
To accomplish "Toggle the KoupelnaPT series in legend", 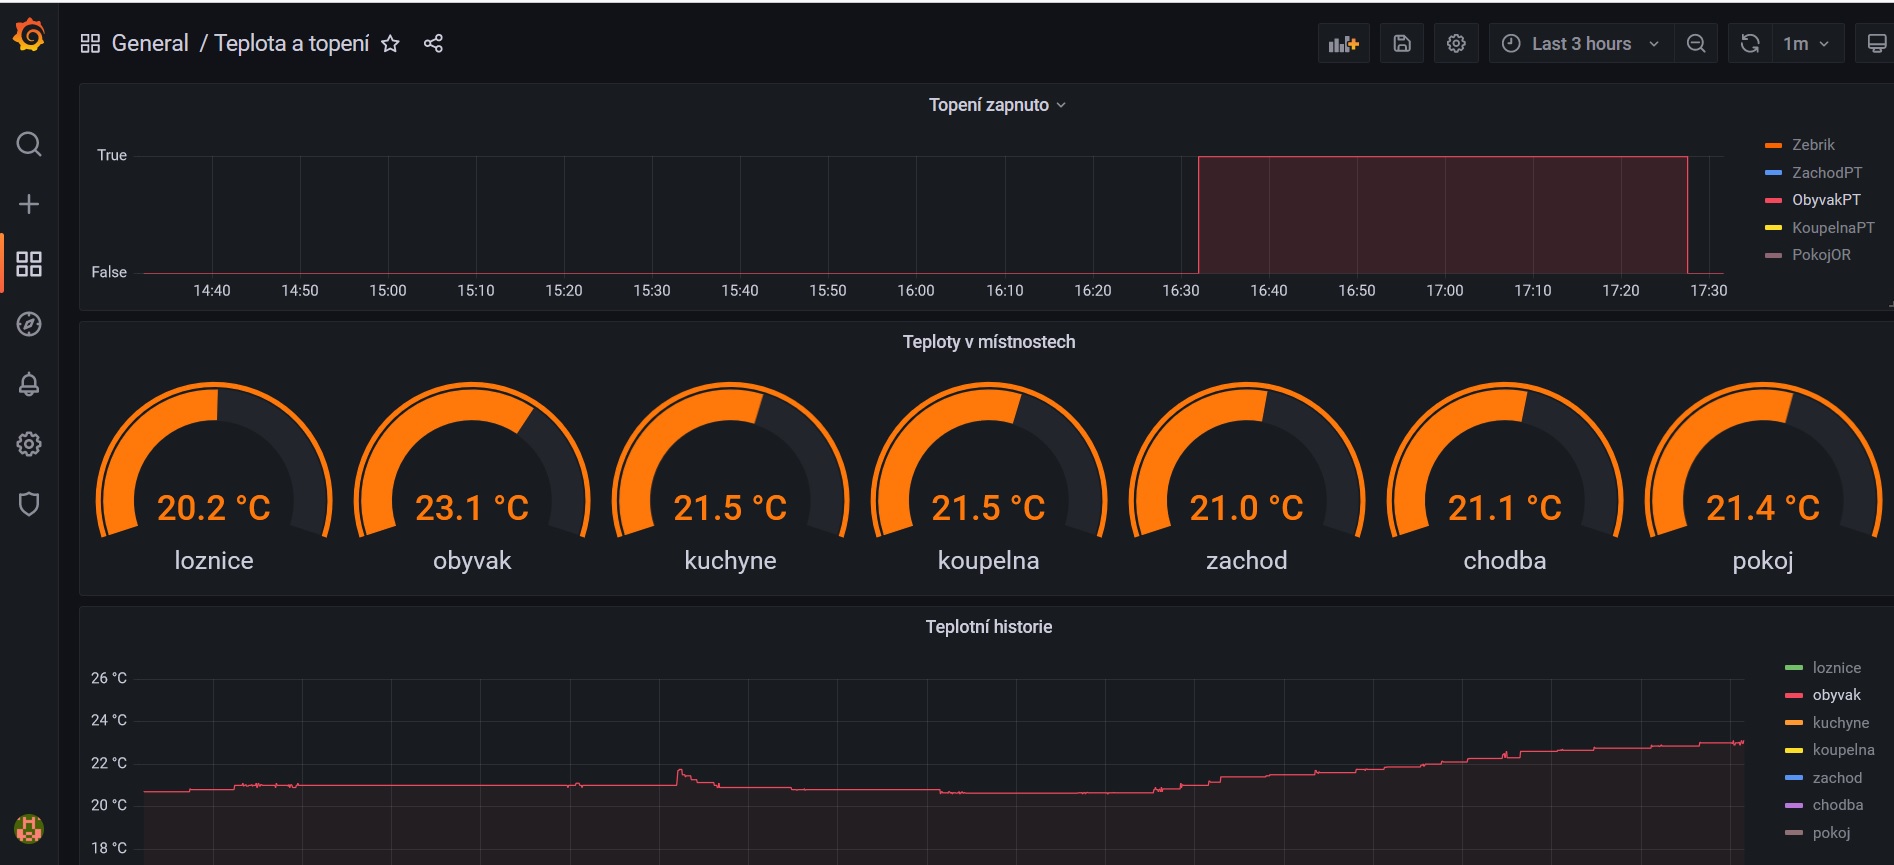I will point(1833,227).
